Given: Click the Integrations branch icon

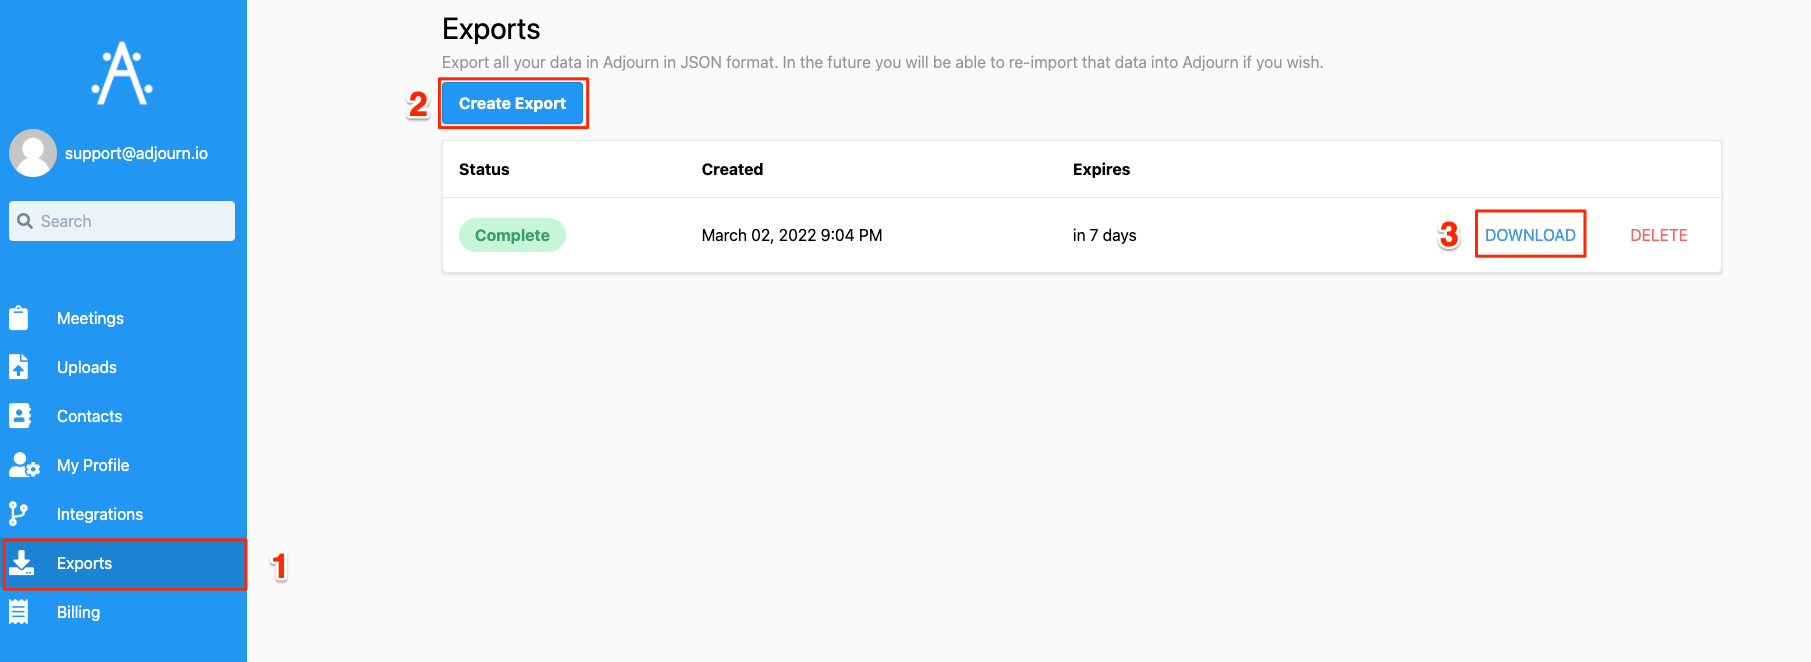Looking at the screenshot, I should coord(18,514).
